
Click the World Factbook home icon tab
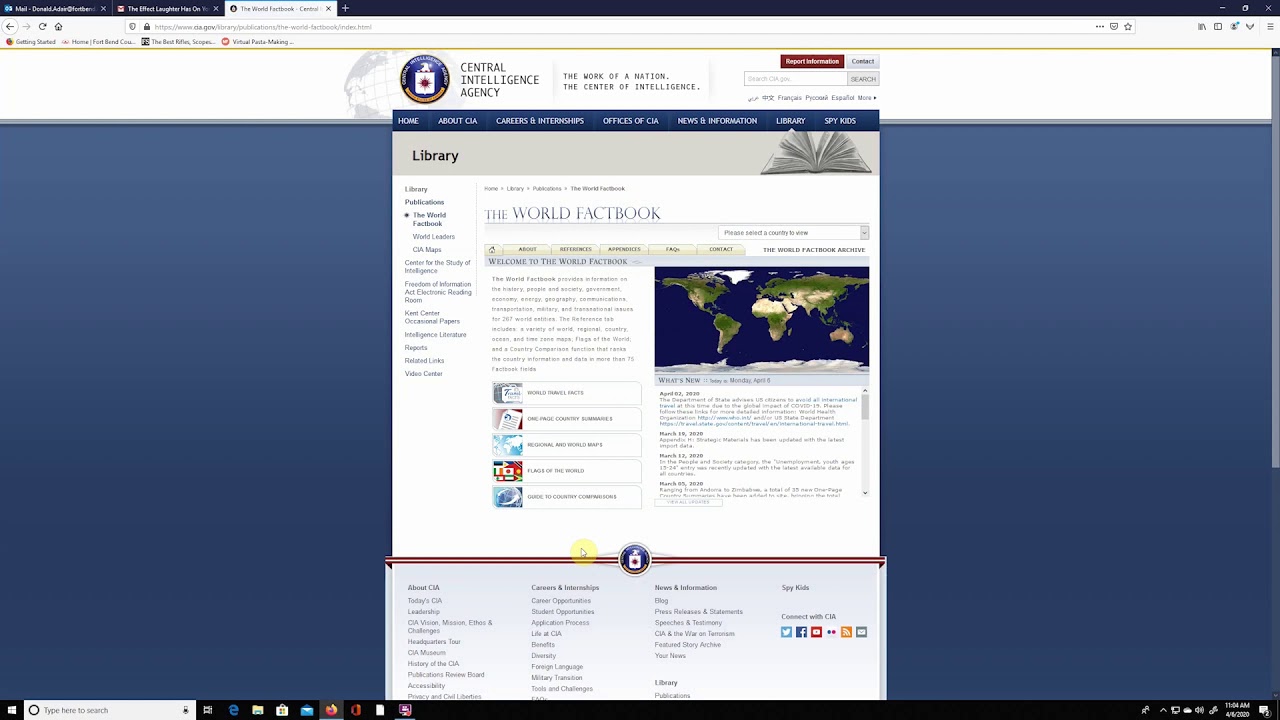(x=492, y=250)
